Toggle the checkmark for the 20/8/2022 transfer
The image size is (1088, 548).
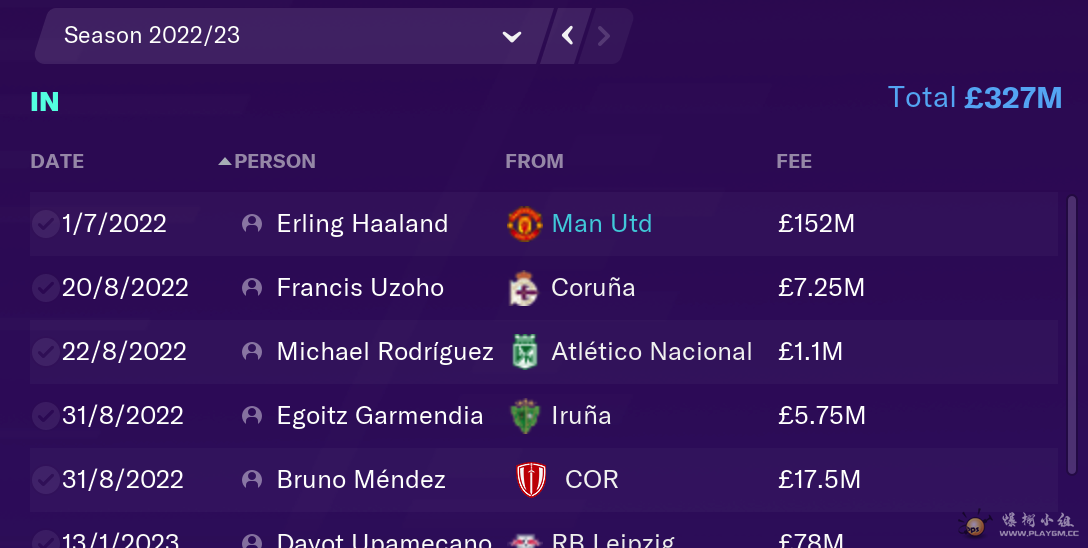pos(45,288)
